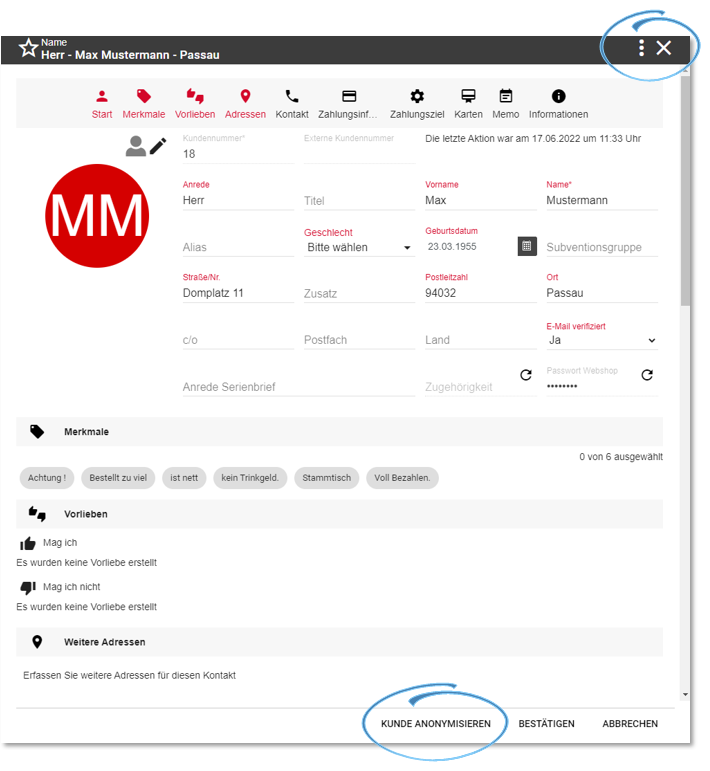The image size is (710, 771).
Task: Click the '0 von 6 ausgewählt' text
Action: tap(621, 456)
